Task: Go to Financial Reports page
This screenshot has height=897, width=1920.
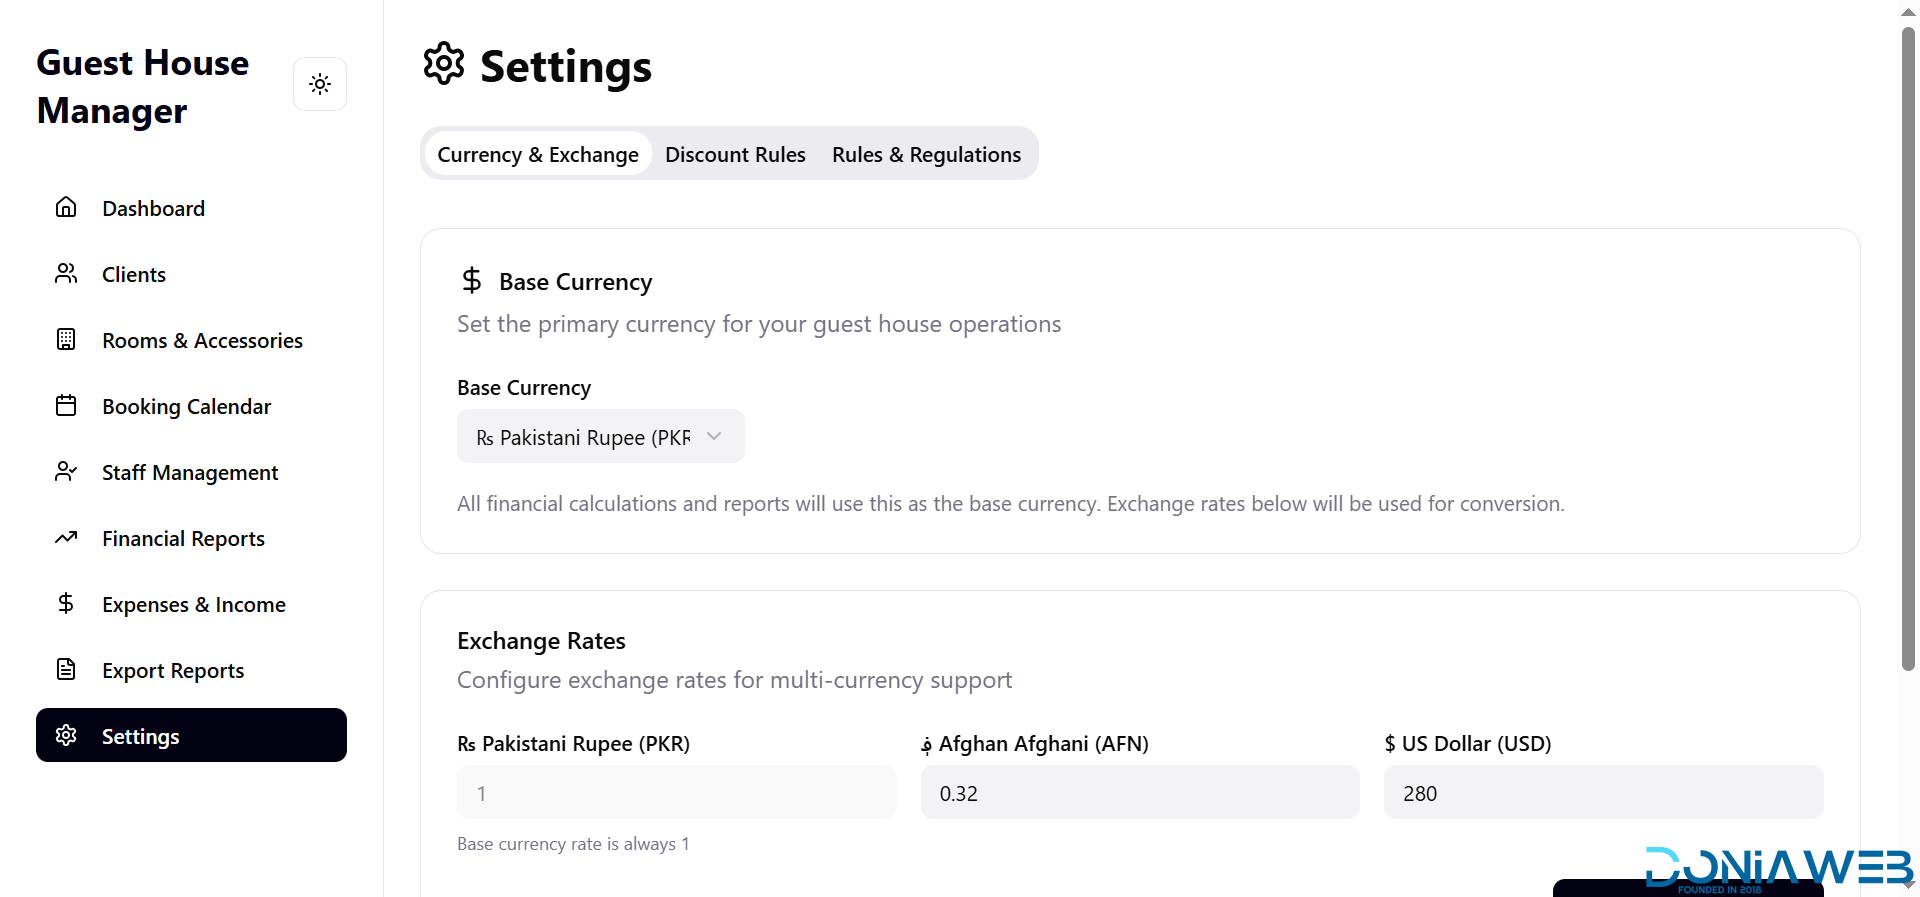Action: (183, 539)
